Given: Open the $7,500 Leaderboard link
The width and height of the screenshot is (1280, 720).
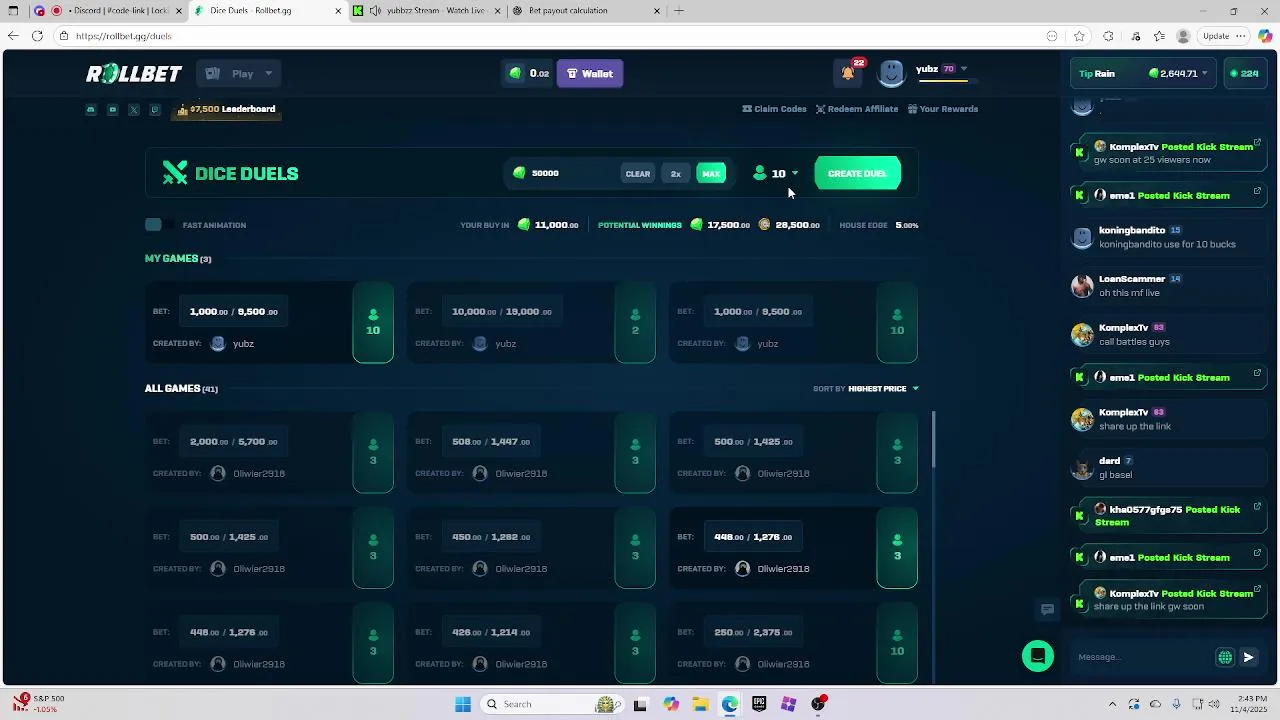Looking at the screenshot, I should pyautogui.click(x=227, y=109).
